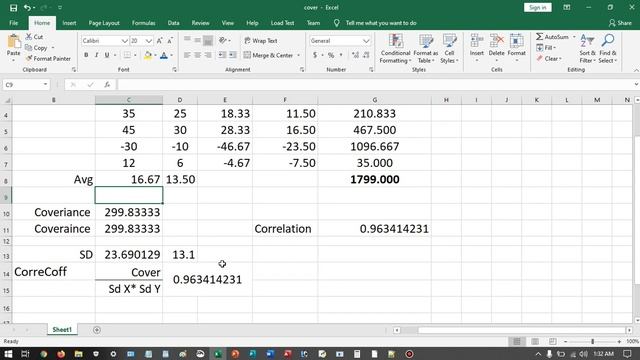Image resolution: width=640 pixels, height=360 pixels.
Task: Apply Font Color red A
Action: coord(164,55)
